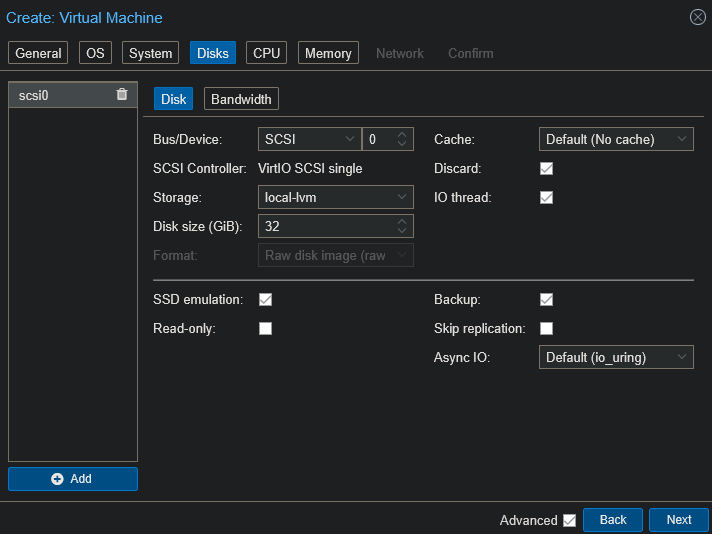The image size is (712, 534).
Task: Open the Bus/Device SCSI dropdown
Action: pyautogui.click(x=309, y=140)
